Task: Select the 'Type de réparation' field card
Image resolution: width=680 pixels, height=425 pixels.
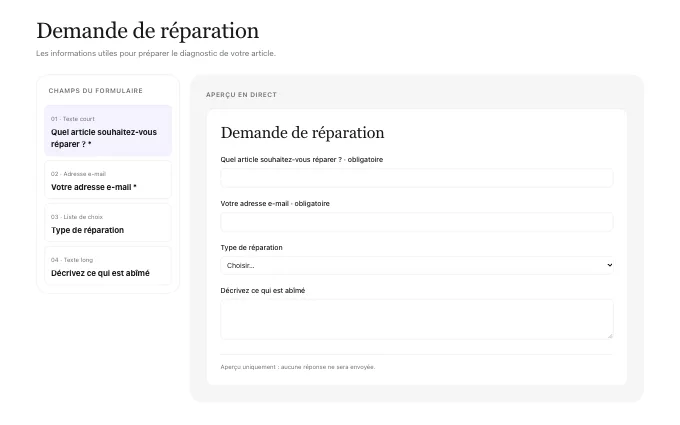Action: point(108,223)
